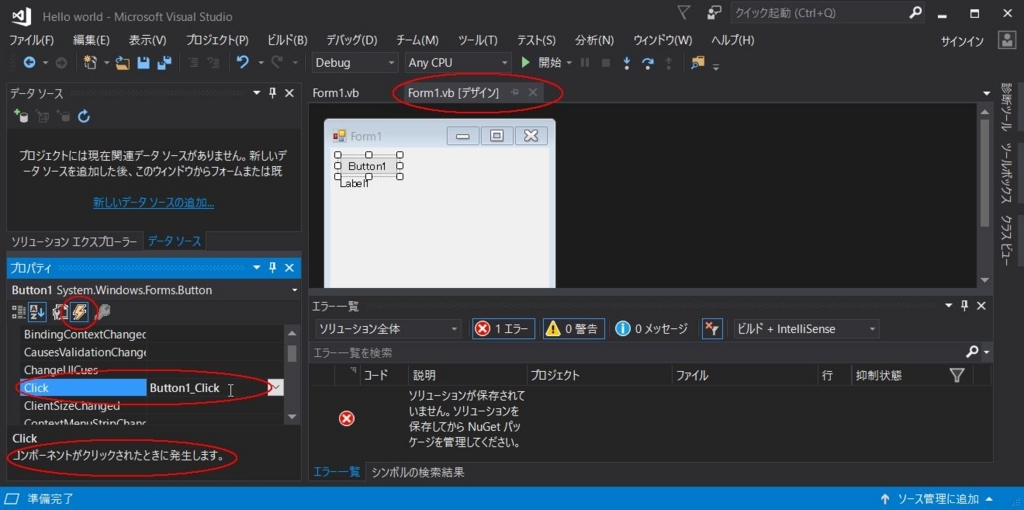Switch to シンボルの検索結果 tab

pos(418,472)
